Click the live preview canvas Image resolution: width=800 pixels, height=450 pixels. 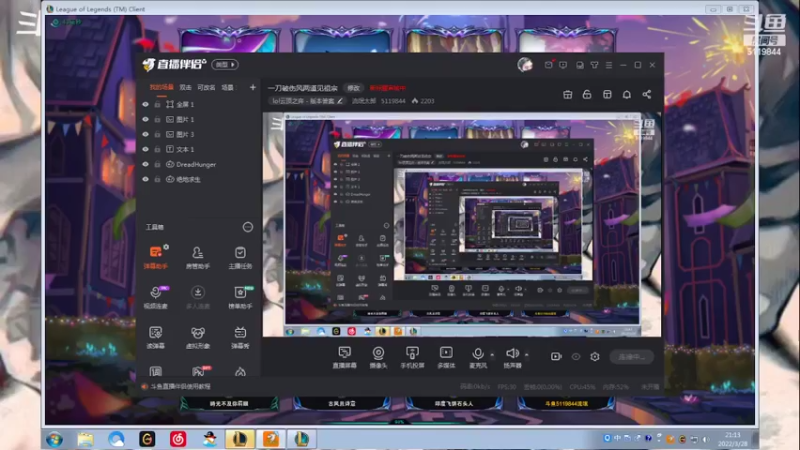click(x=462, y=224)
